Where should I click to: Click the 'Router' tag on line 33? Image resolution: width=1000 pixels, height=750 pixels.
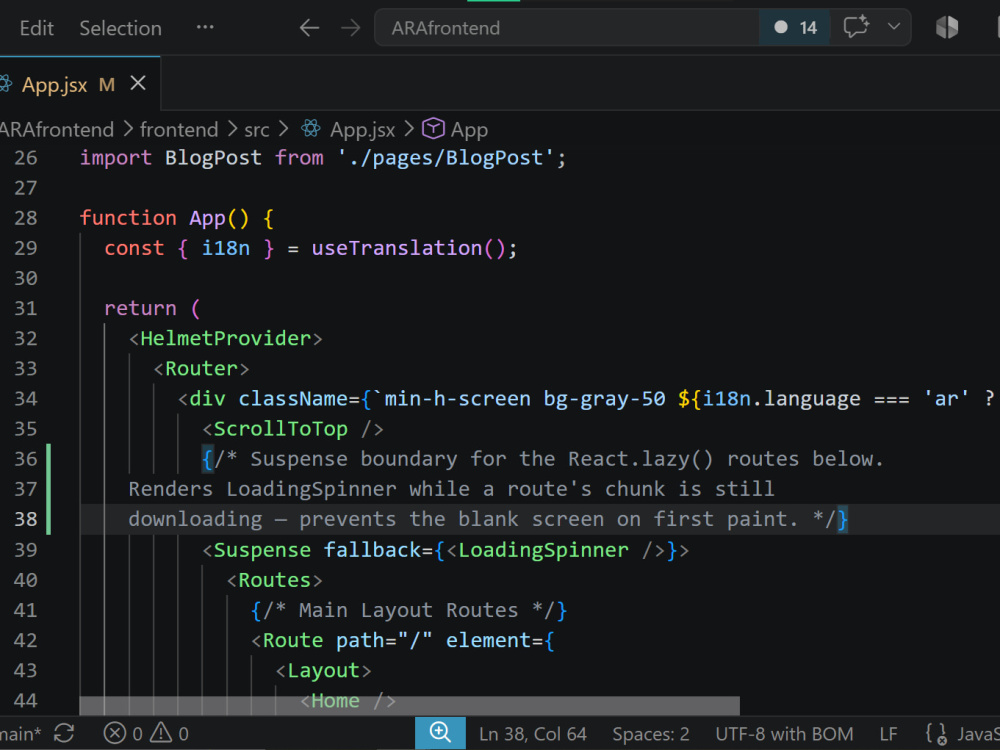[201, 369]
